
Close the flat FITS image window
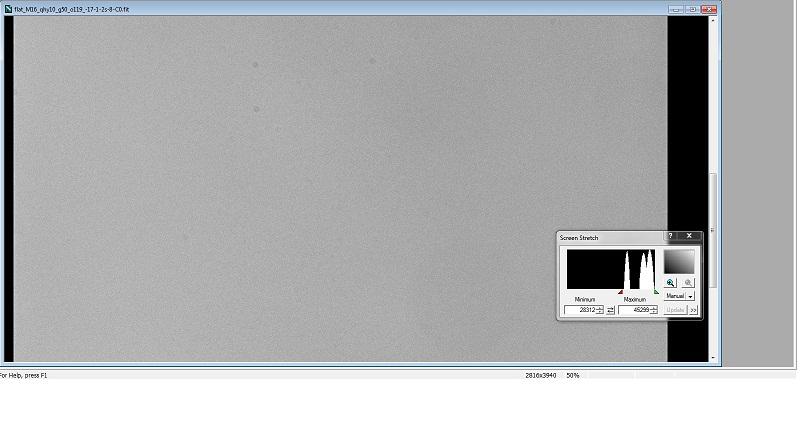709,9
